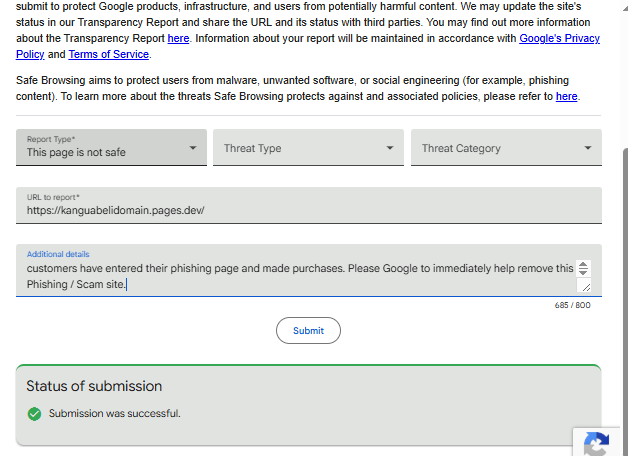Click inside the Additional details text area

pos(290,275)
